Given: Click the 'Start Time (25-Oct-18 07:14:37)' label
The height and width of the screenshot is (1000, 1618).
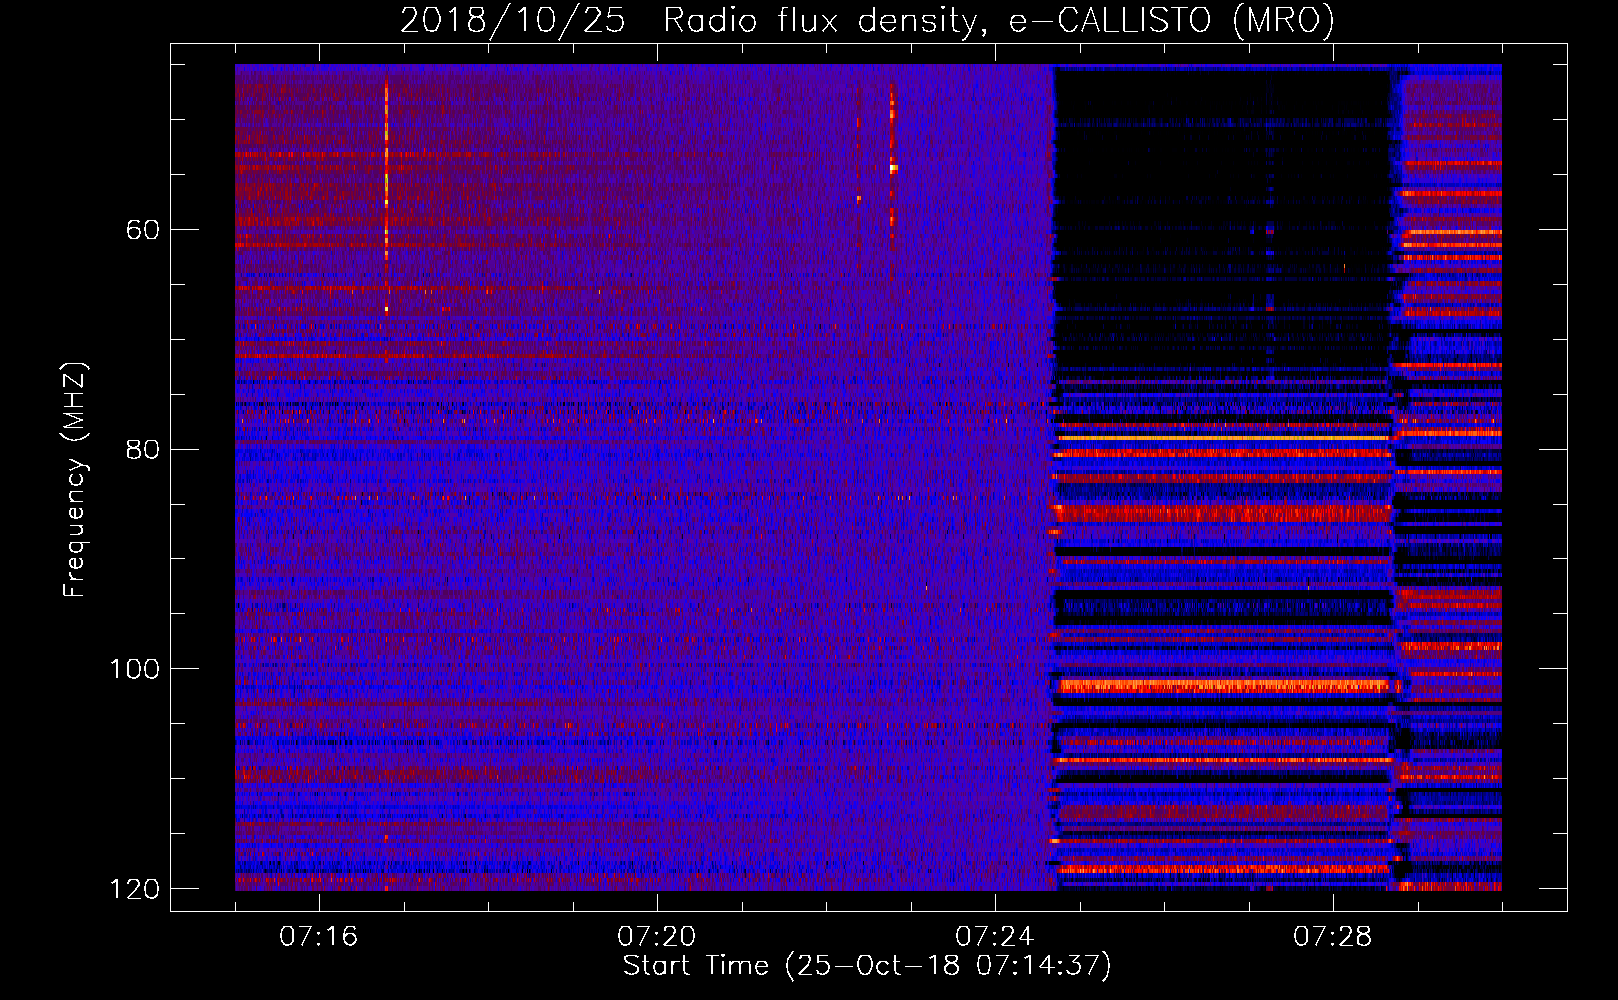Looking at the screenshot, I should coord(867,966).
